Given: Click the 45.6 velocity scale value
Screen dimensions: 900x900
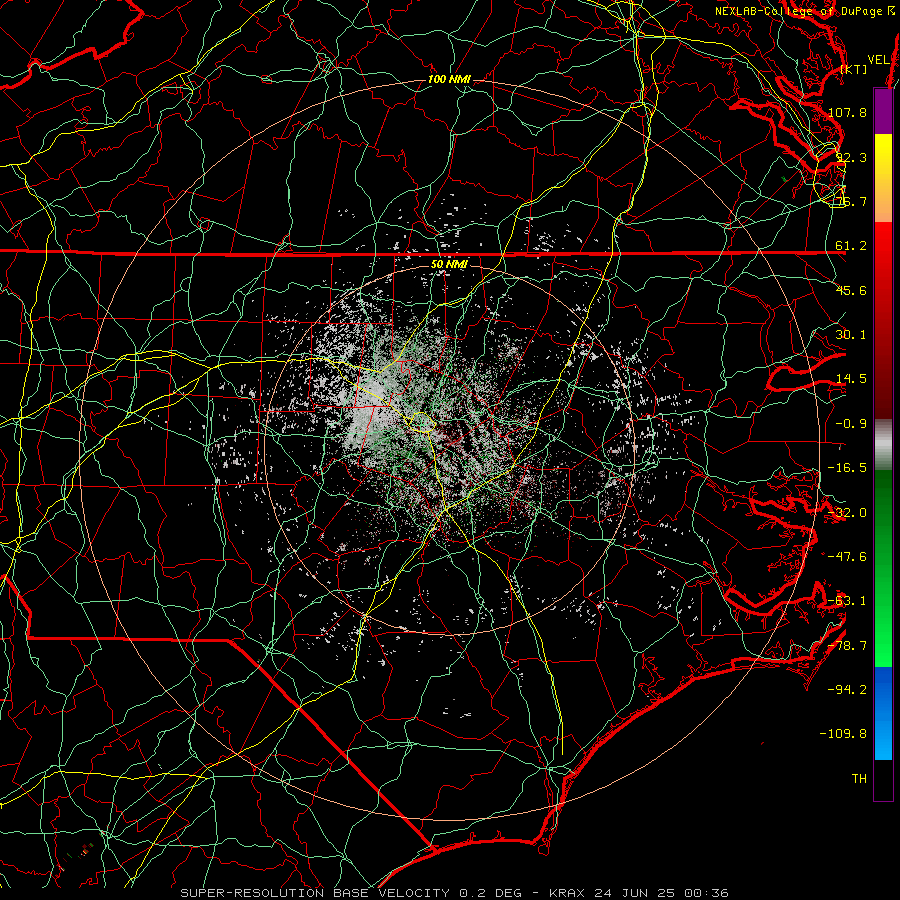Looking at the screenshot, I should click(851, 290).
